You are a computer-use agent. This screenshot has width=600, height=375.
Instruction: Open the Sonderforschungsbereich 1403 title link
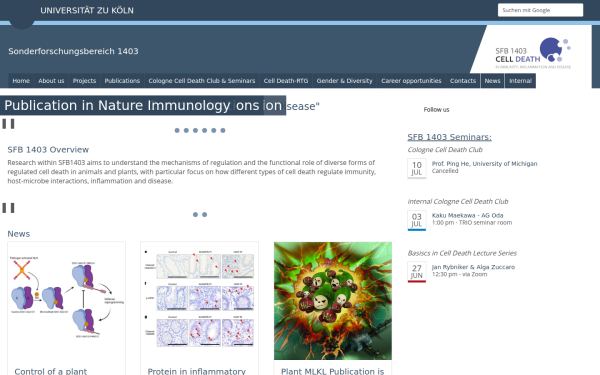pos(73,51)
